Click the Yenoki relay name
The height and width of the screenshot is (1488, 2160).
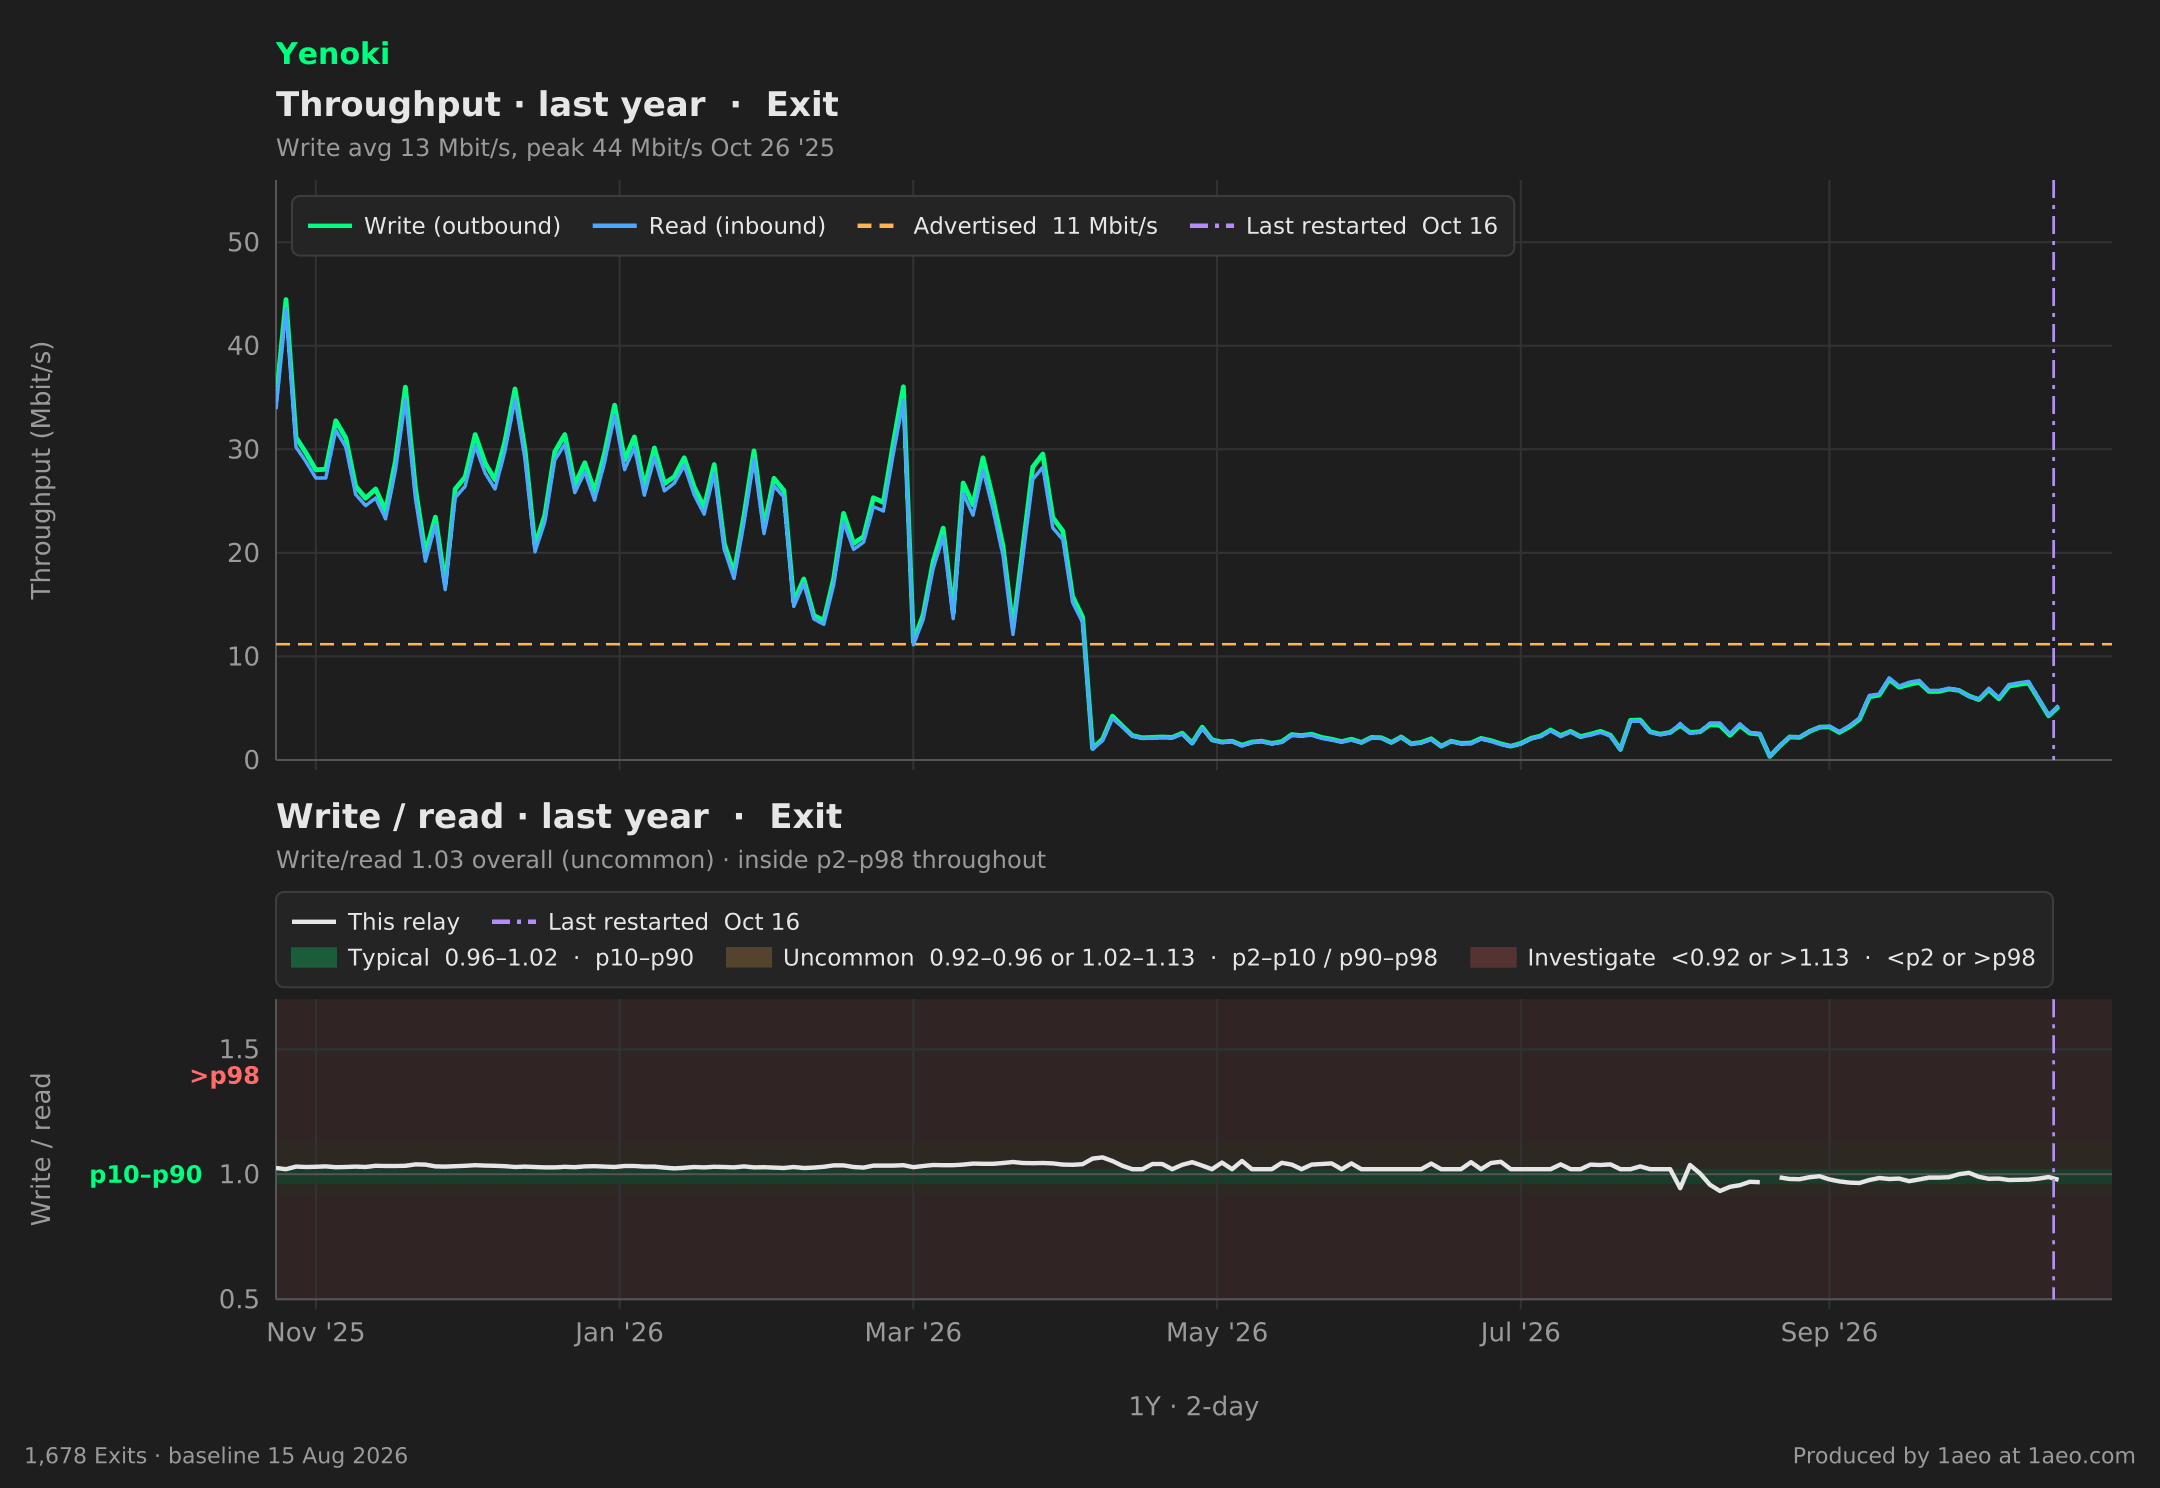point(332,54)
